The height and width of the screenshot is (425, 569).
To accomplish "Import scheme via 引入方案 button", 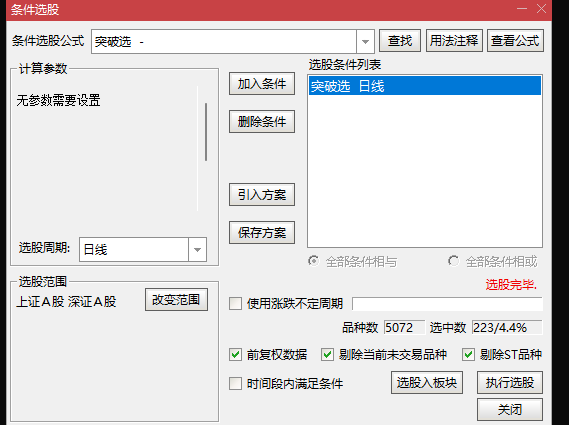I will [262, 195].
